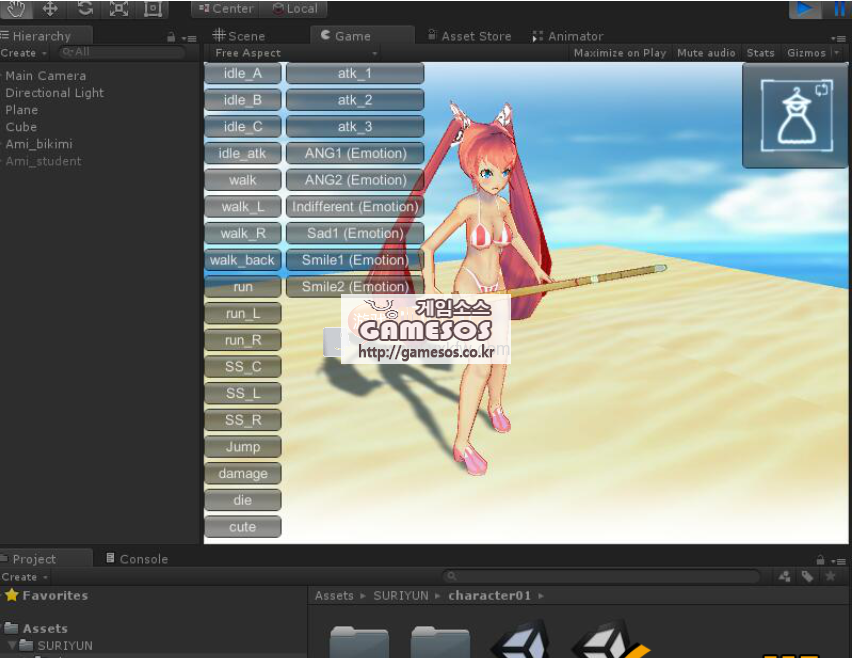Click the Play button
Image resolution: width=852 pixels, height=658 pixels.
[x=805, y=8]
